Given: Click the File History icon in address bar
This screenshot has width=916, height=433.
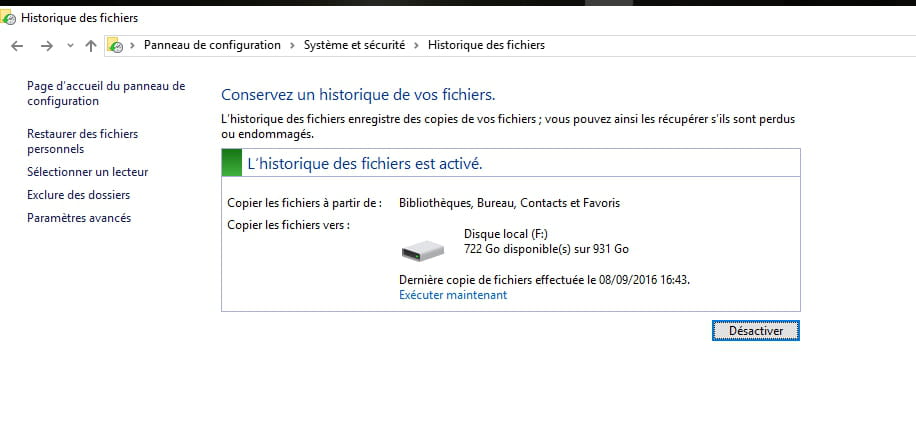Looking at the screenshot, I should click(116, 45).
